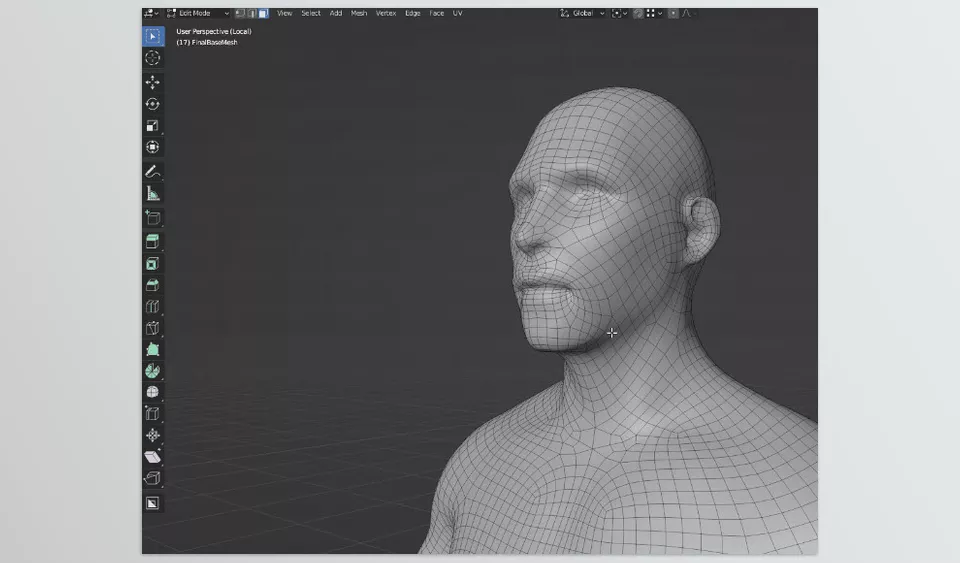This screenshot has width=960, height=563.
Task: Select the Measure ruler tool
Action: click(153, 194)
